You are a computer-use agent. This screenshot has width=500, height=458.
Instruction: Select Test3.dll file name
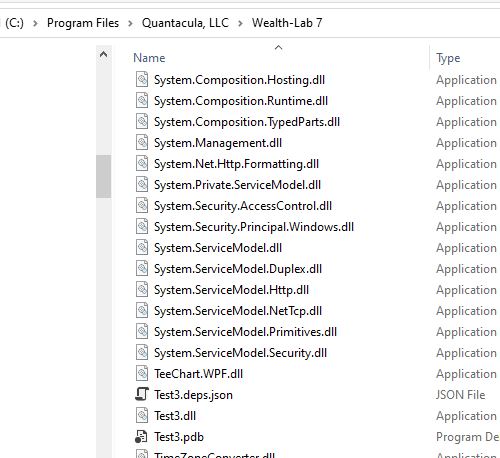175,416
